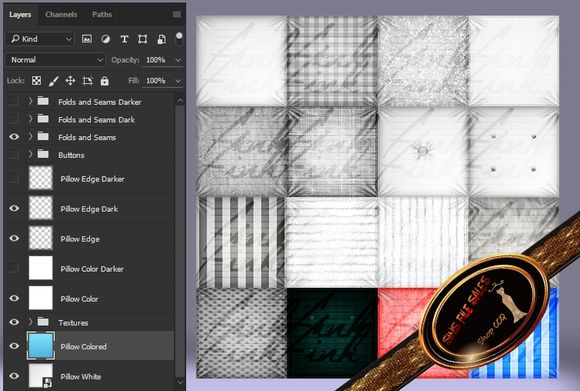The width and height of the screenshot is (580, 391).
Task: Click the Buttons group folder icon
Action: (43, 154)
